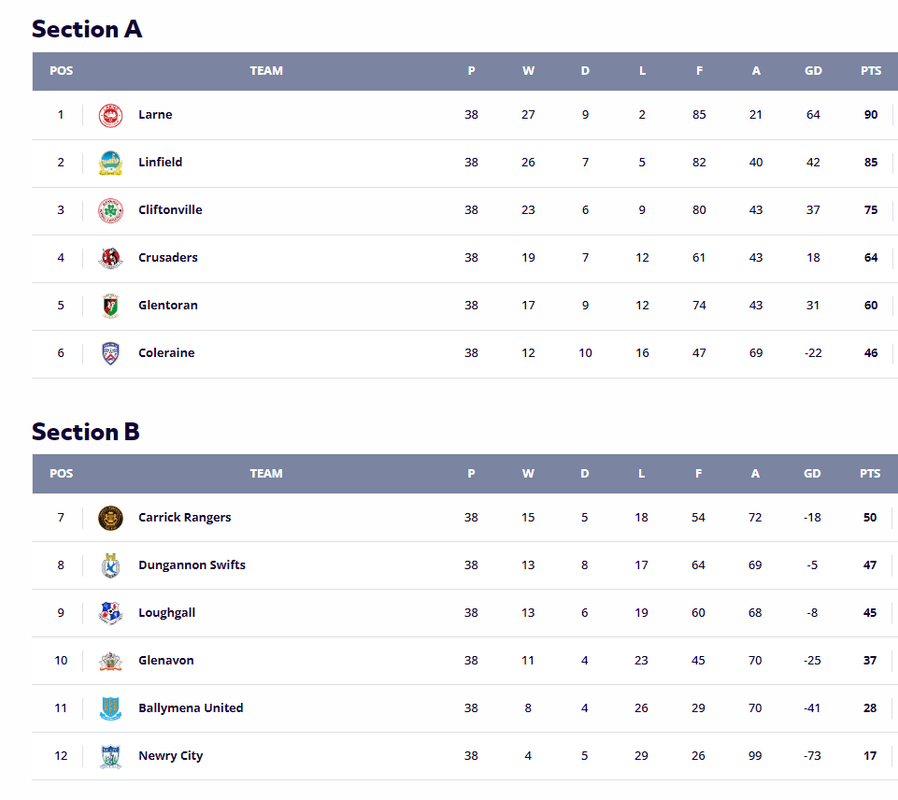
Task: Click the Glenavon club crest
Action: pos(111,660)
